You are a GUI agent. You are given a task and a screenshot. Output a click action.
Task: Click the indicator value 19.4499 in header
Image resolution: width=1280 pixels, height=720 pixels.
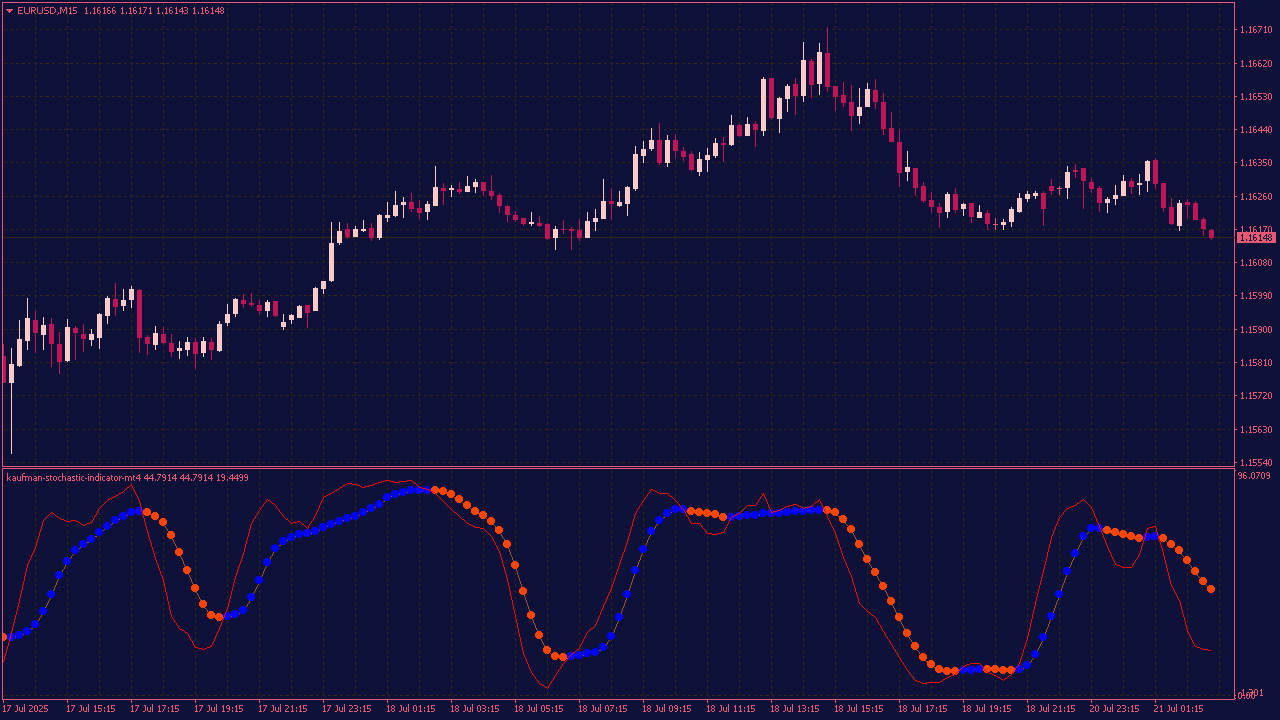point(228,478)
